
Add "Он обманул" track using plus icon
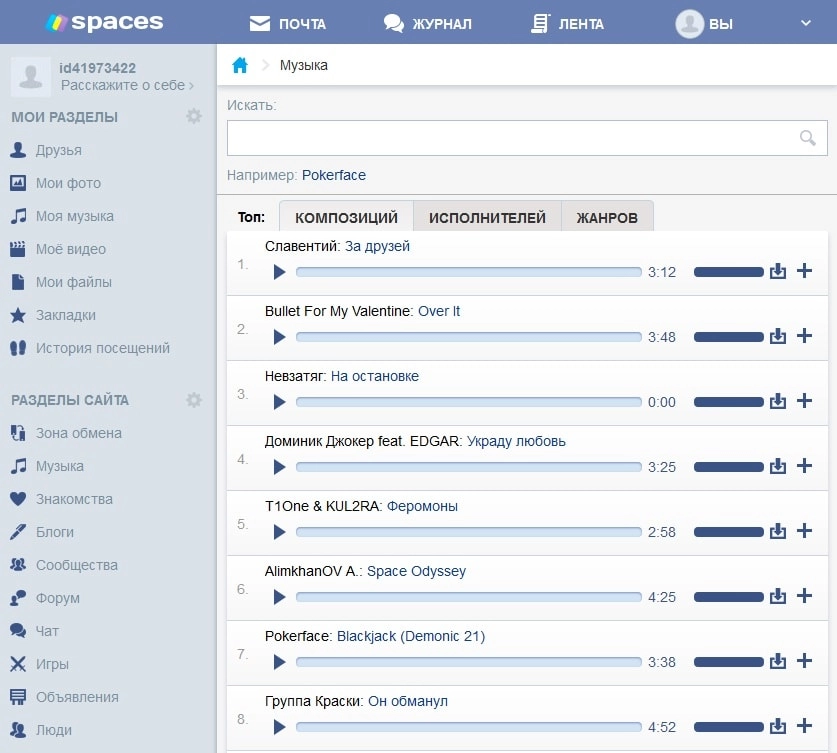[x=804, y=726]
